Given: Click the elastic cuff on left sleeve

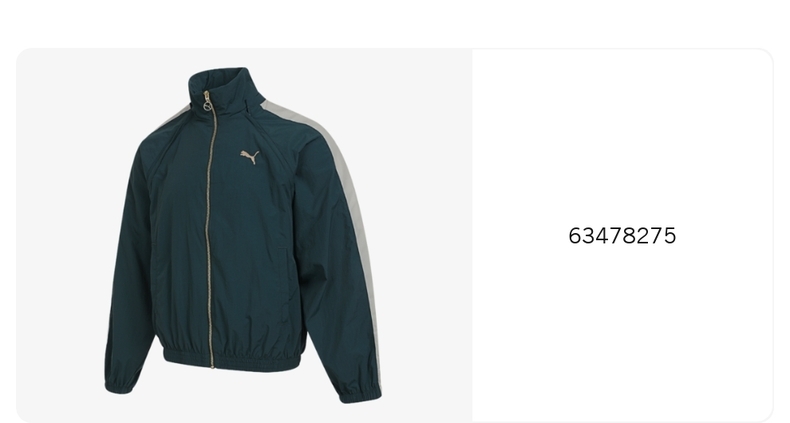Looking at the screenshot, I should click(x=120, y=386).
